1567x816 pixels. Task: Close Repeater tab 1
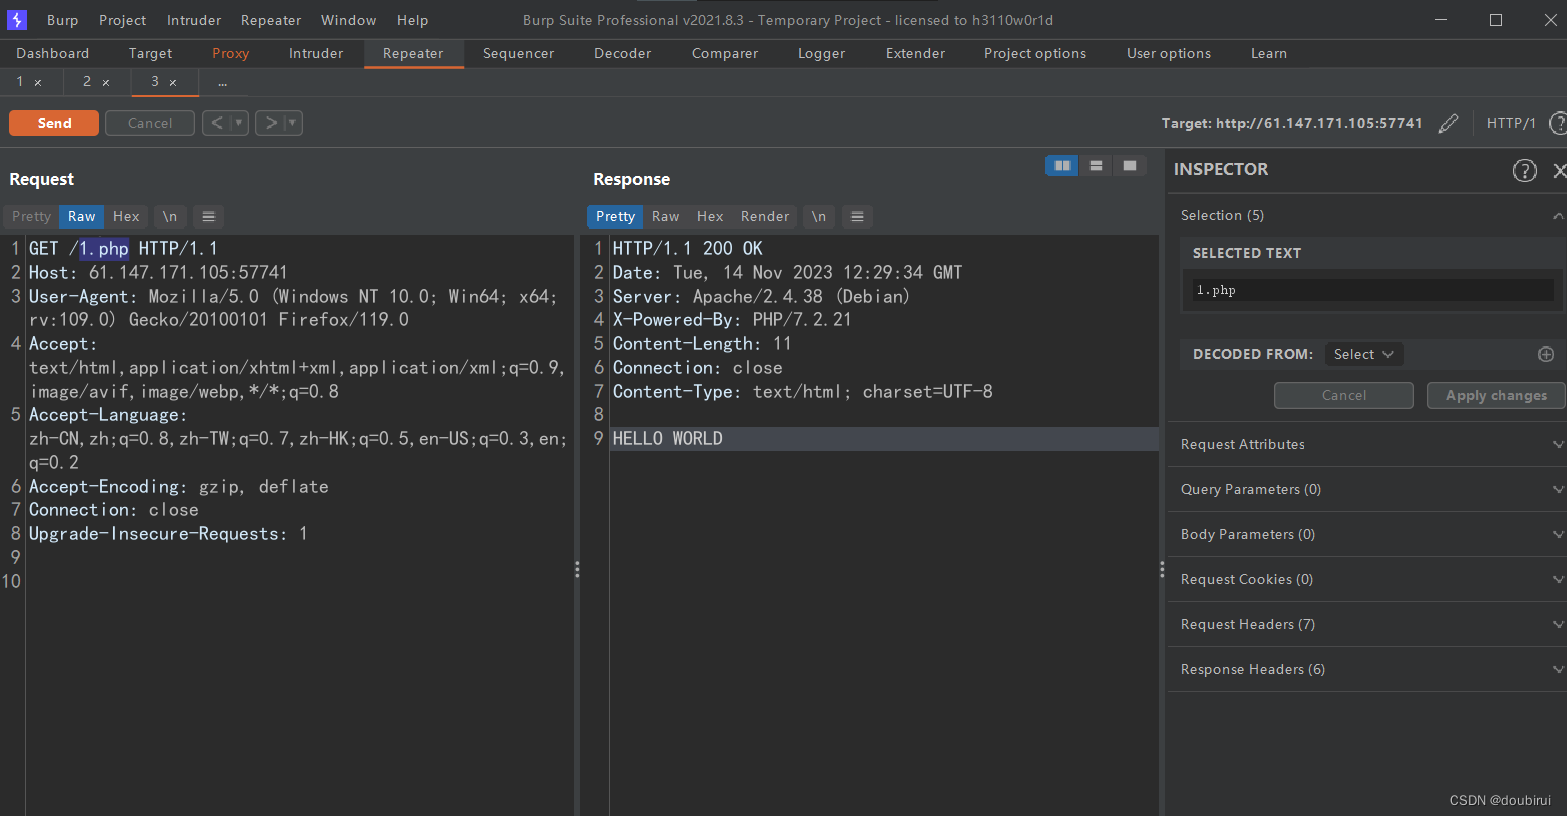(38, 82)
